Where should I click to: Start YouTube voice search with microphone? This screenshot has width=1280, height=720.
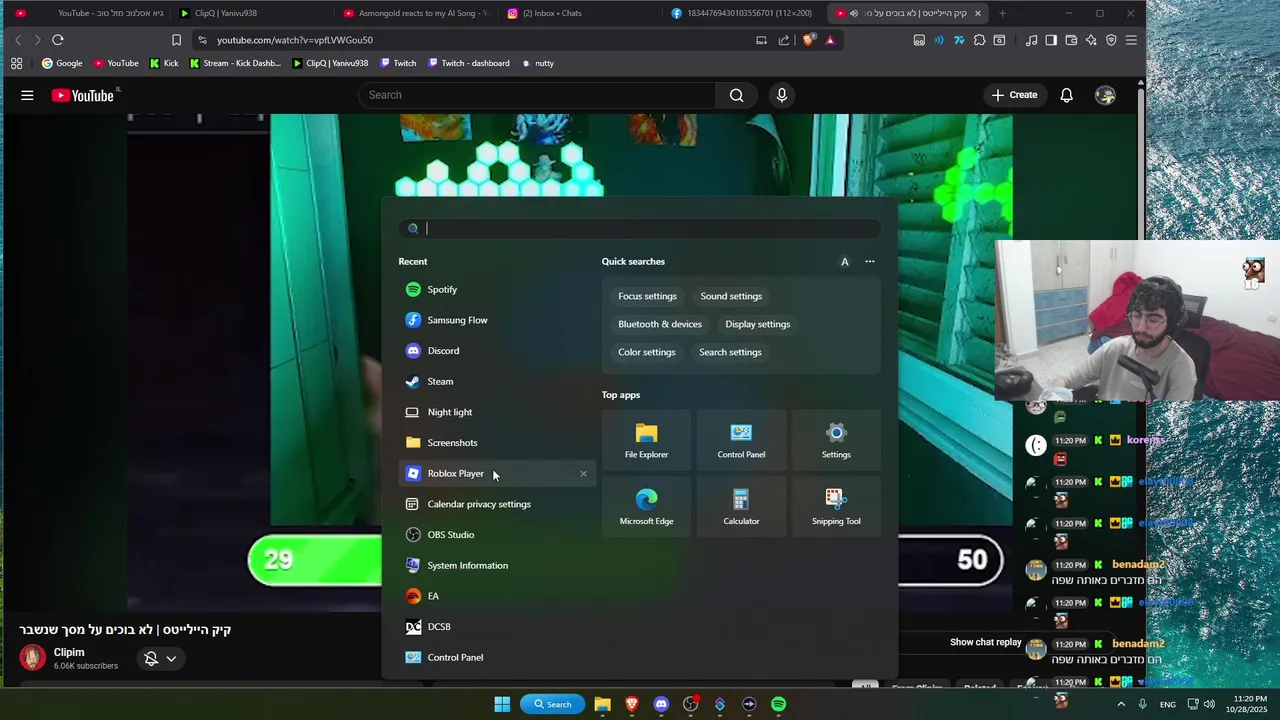click(782, 95)
